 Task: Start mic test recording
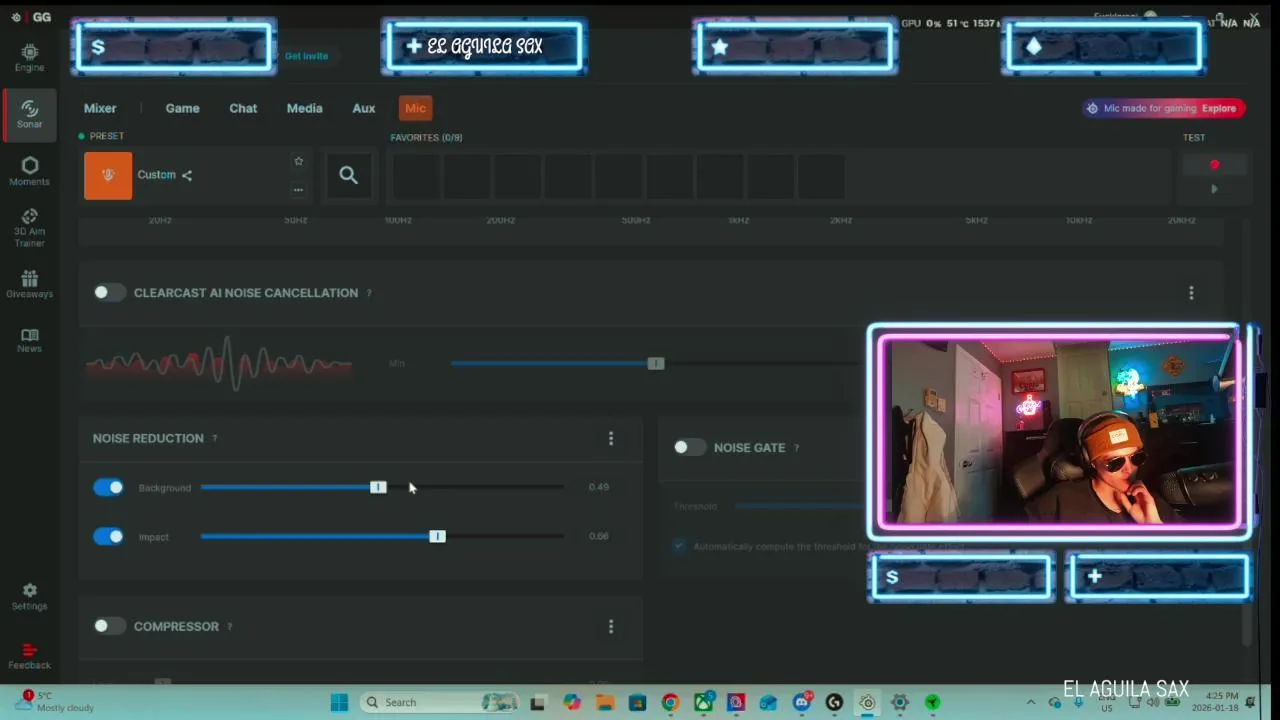coord(1215,165)
